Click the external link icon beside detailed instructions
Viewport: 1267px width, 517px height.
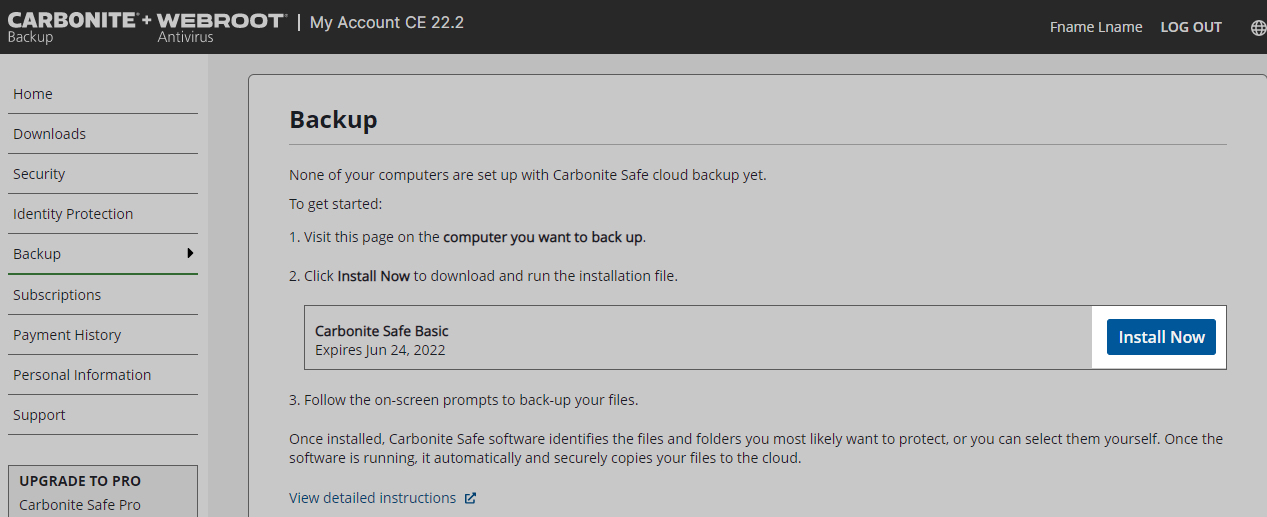pyautogui.click(x=471, y=498)
